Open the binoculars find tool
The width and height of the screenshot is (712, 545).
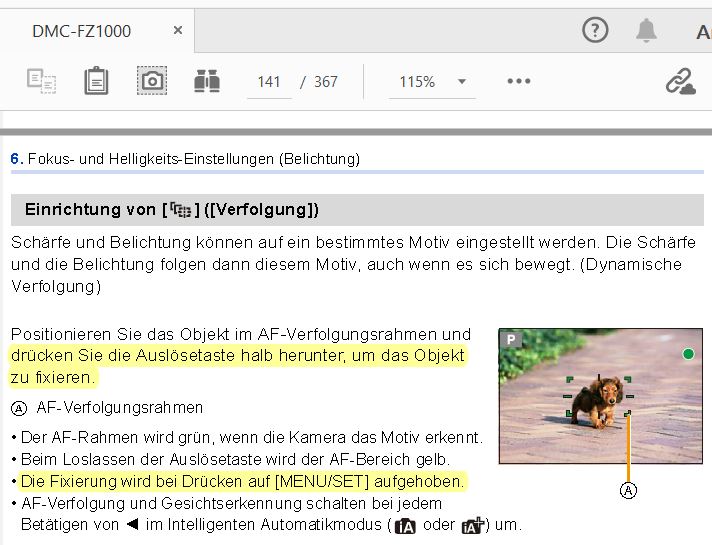pyautogui.click(x=207, y=81)
